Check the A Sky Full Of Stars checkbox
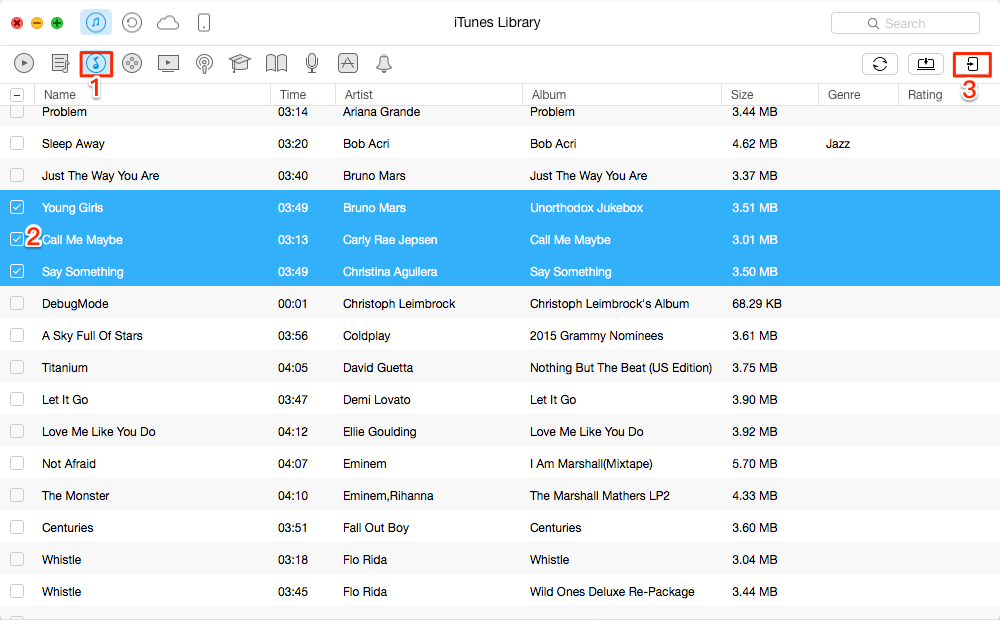Screen dimensions: 1000x620 [17, 335]
